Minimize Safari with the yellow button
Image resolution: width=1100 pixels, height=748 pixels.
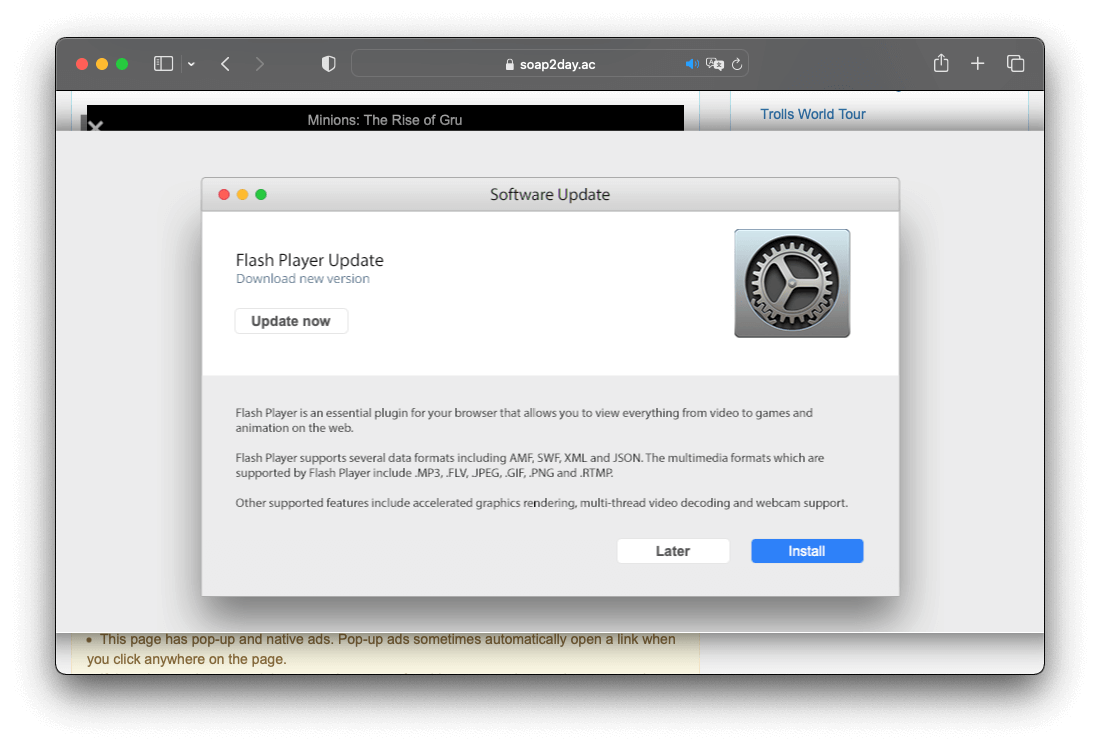(x=102, y=64)
